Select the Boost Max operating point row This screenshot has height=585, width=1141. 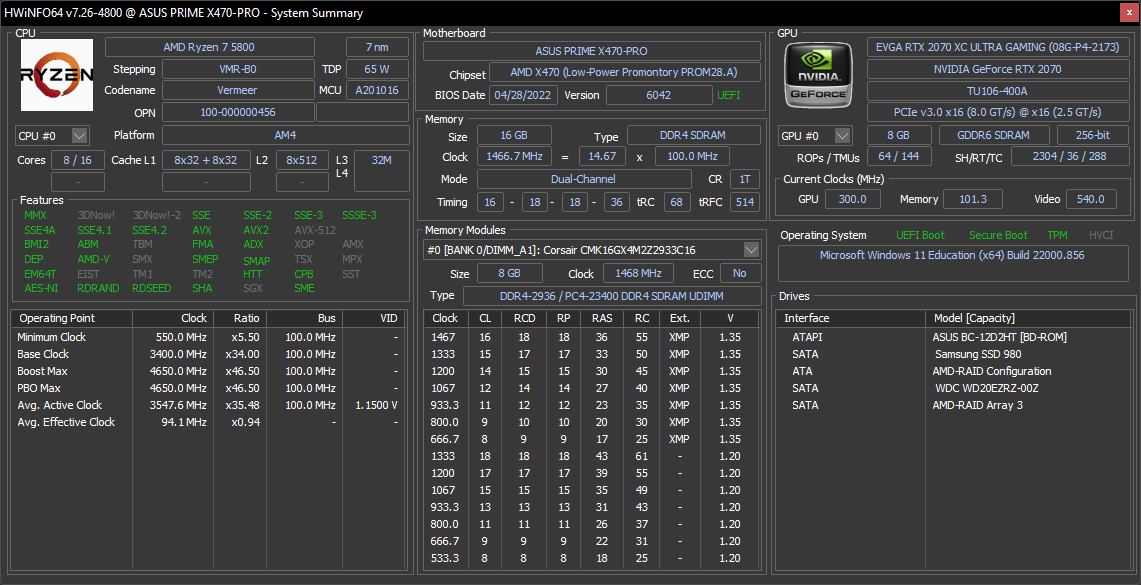coord(43,371)
